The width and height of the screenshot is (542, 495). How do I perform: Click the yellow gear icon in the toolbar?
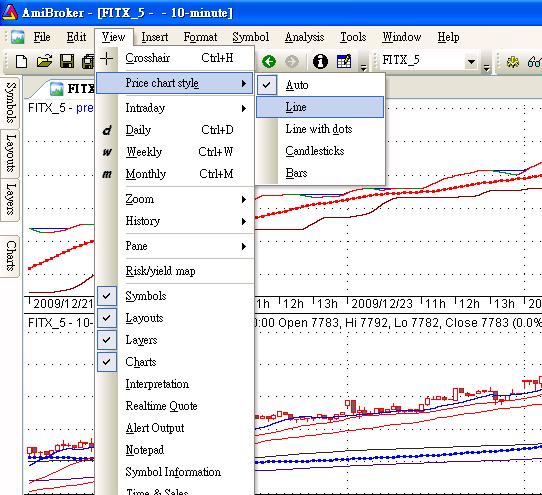pos(513,62)
